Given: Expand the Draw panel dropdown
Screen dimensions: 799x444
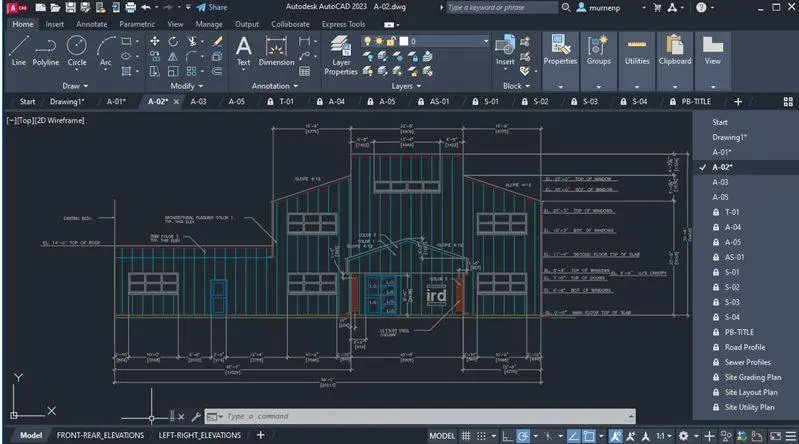Looking at the screenshot, I should [x=75, y=86].
